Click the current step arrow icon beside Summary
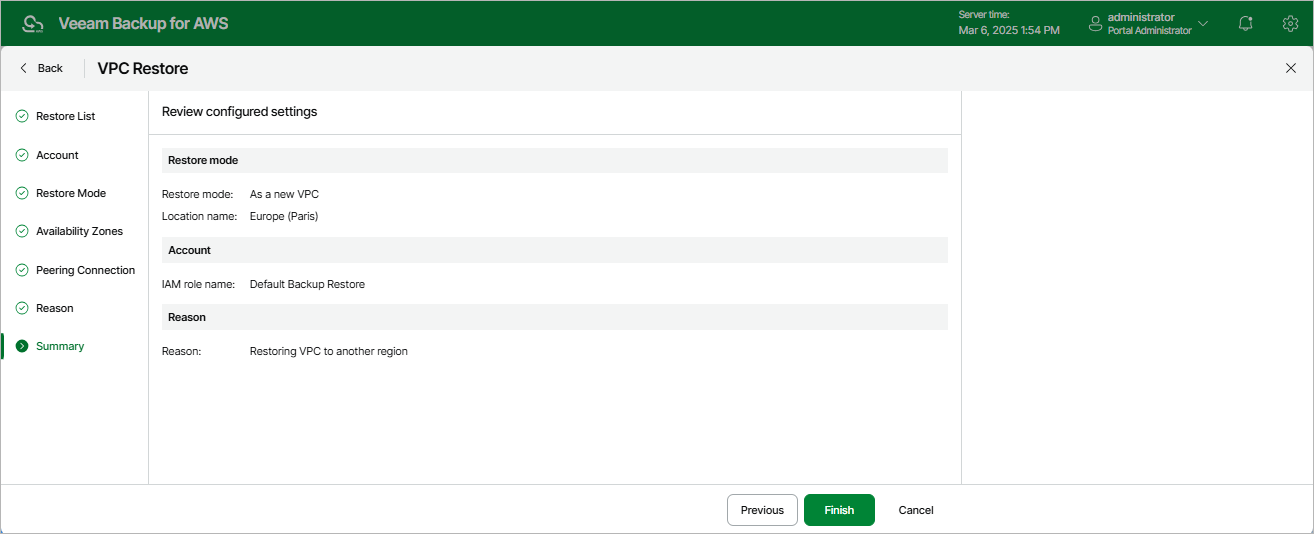 click(x=22, y=346)
